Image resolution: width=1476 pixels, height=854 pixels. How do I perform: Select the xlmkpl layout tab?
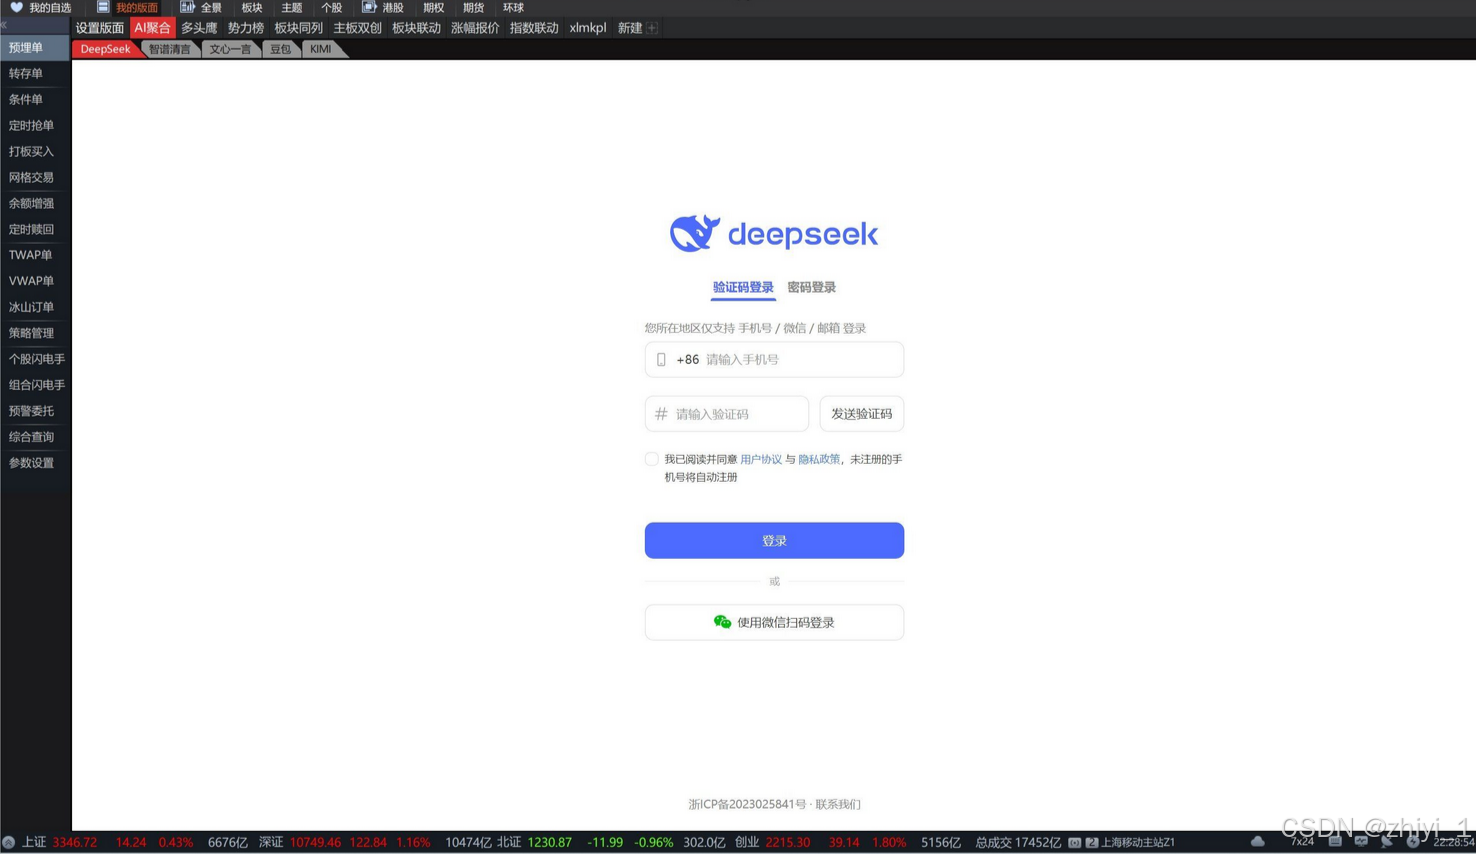[588, 28]
